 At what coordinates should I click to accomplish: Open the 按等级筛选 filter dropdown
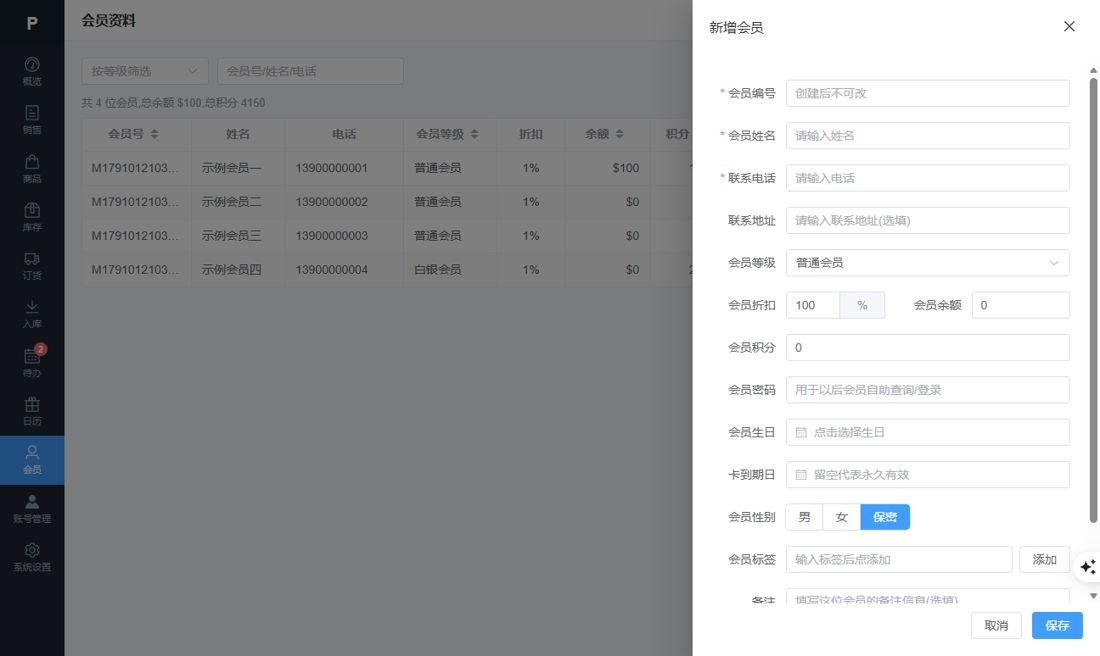tap(145, 71)
